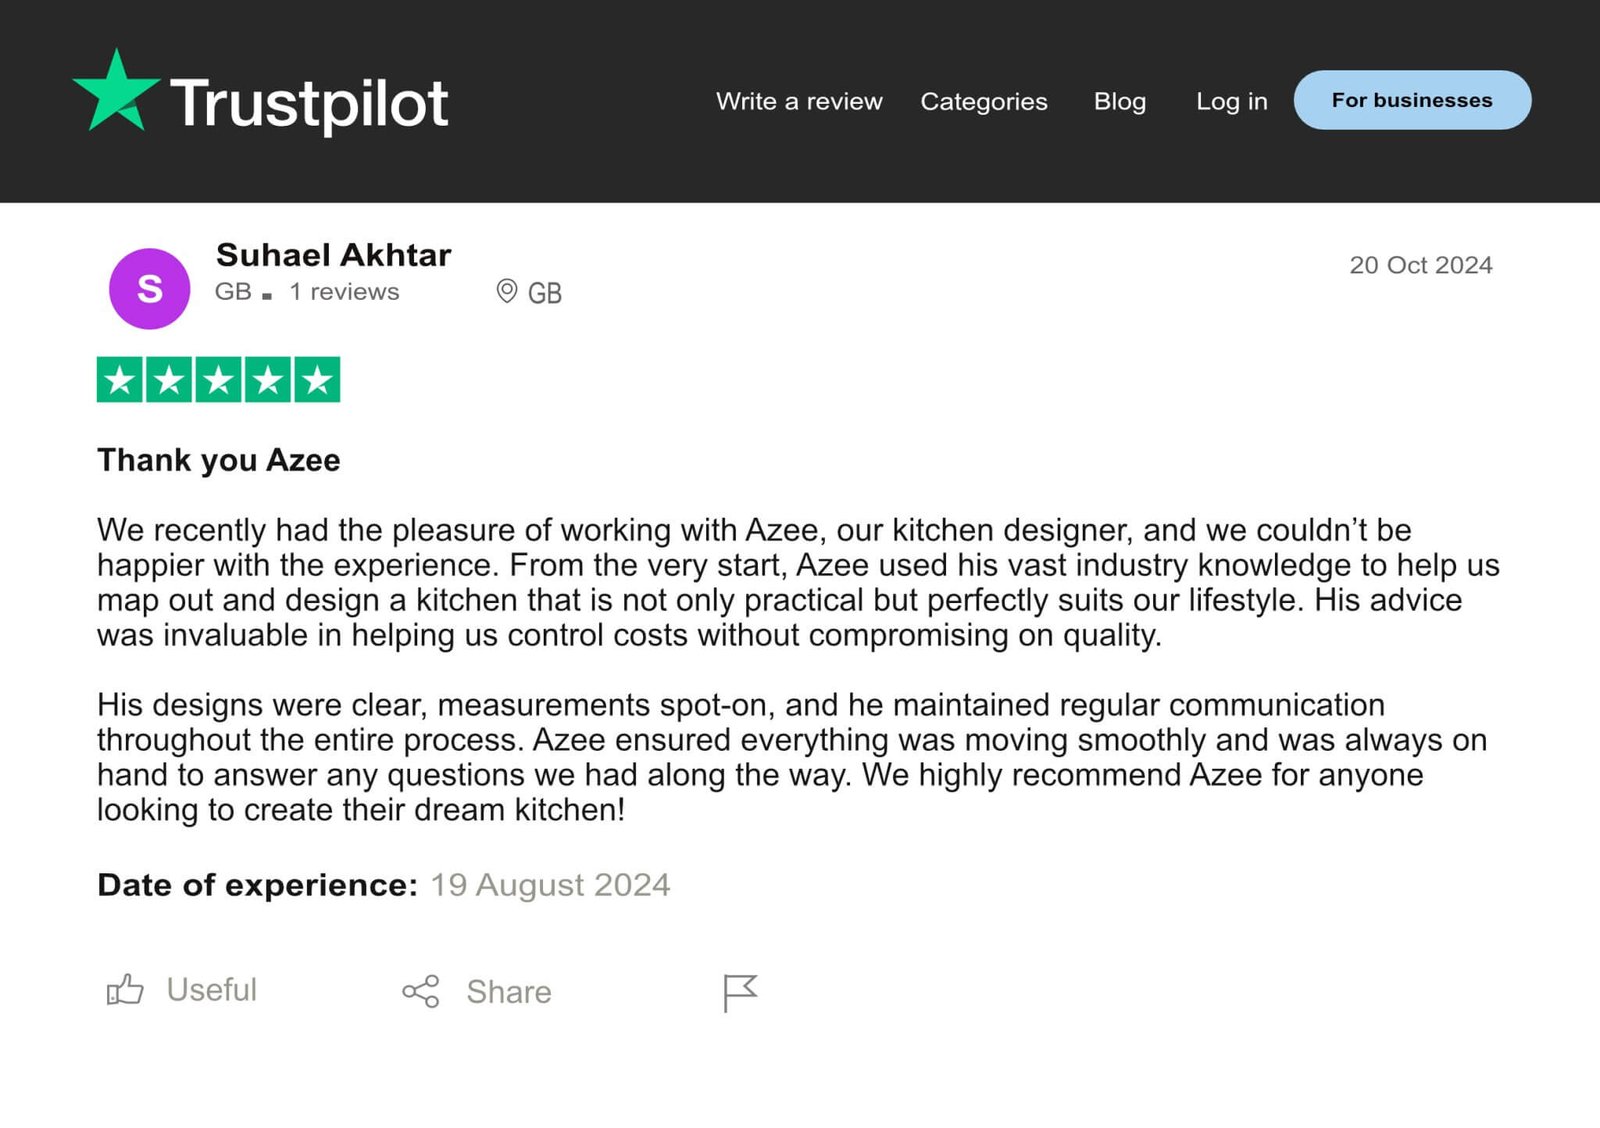
Task: View the reviewer's 1 reviews link
Action: click(x=344, y=291)
